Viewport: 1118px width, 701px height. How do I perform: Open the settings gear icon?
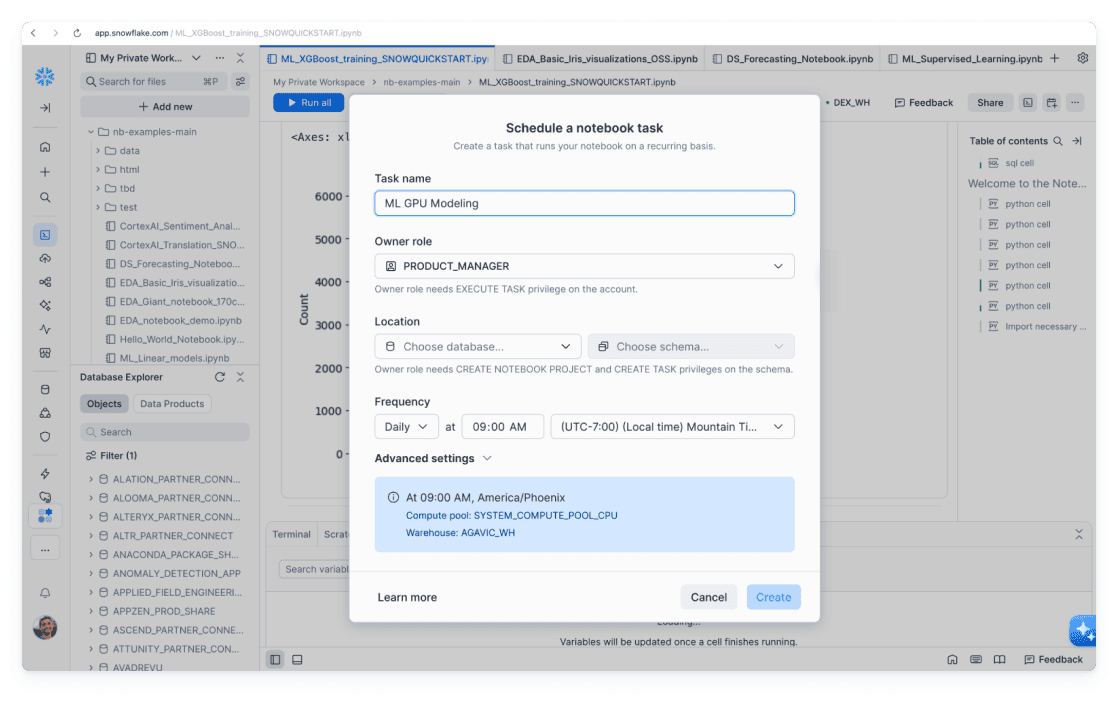pyautogui.click(x=1082, y=58)
